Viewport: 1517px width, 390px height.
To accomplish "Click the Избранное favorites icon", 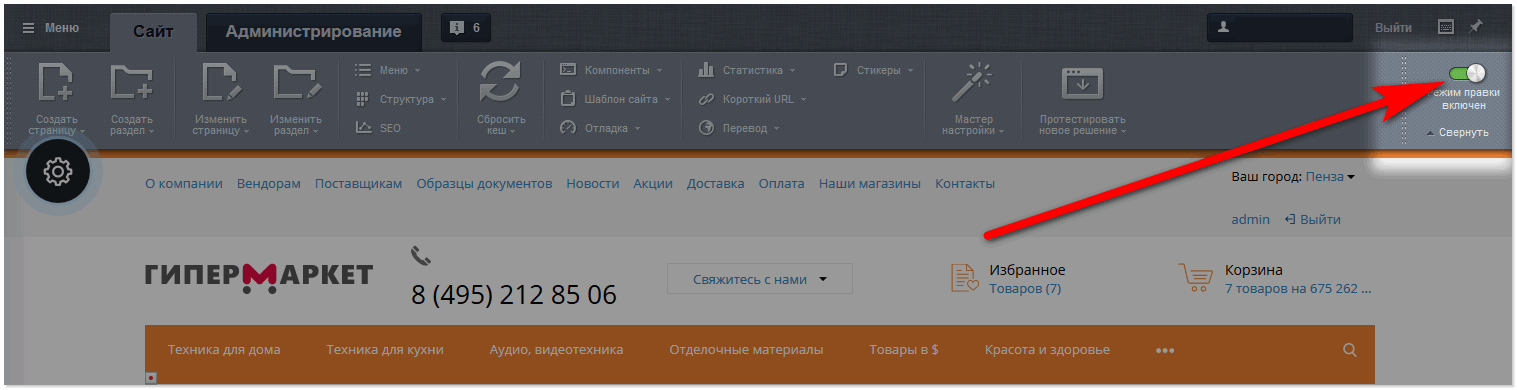I will pyautogui.click(x=964, y=279).
